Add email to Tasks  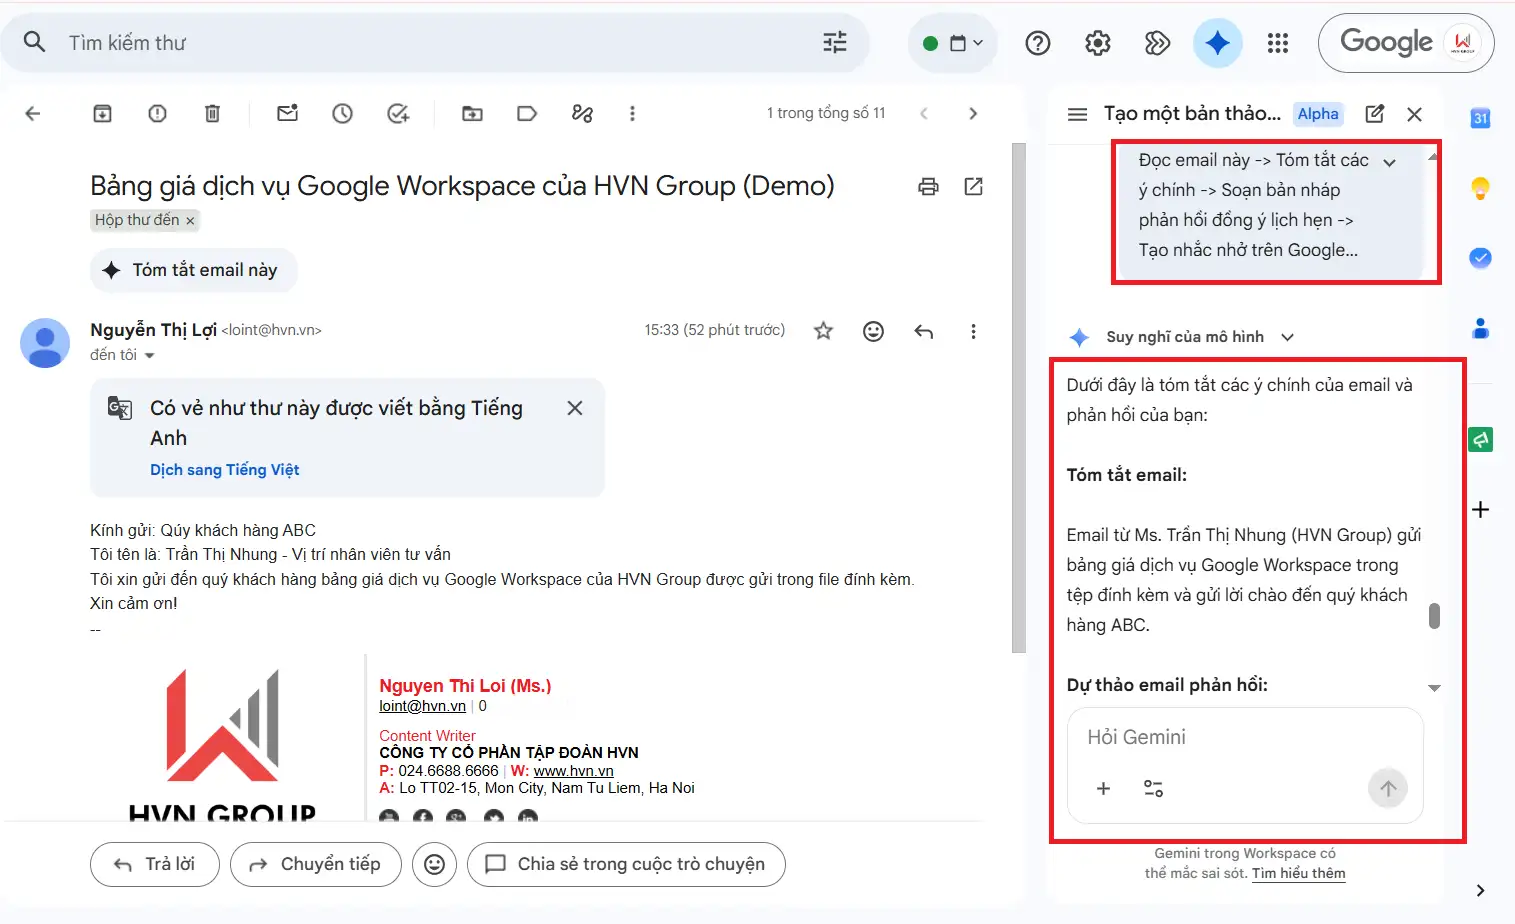point(398,114)
